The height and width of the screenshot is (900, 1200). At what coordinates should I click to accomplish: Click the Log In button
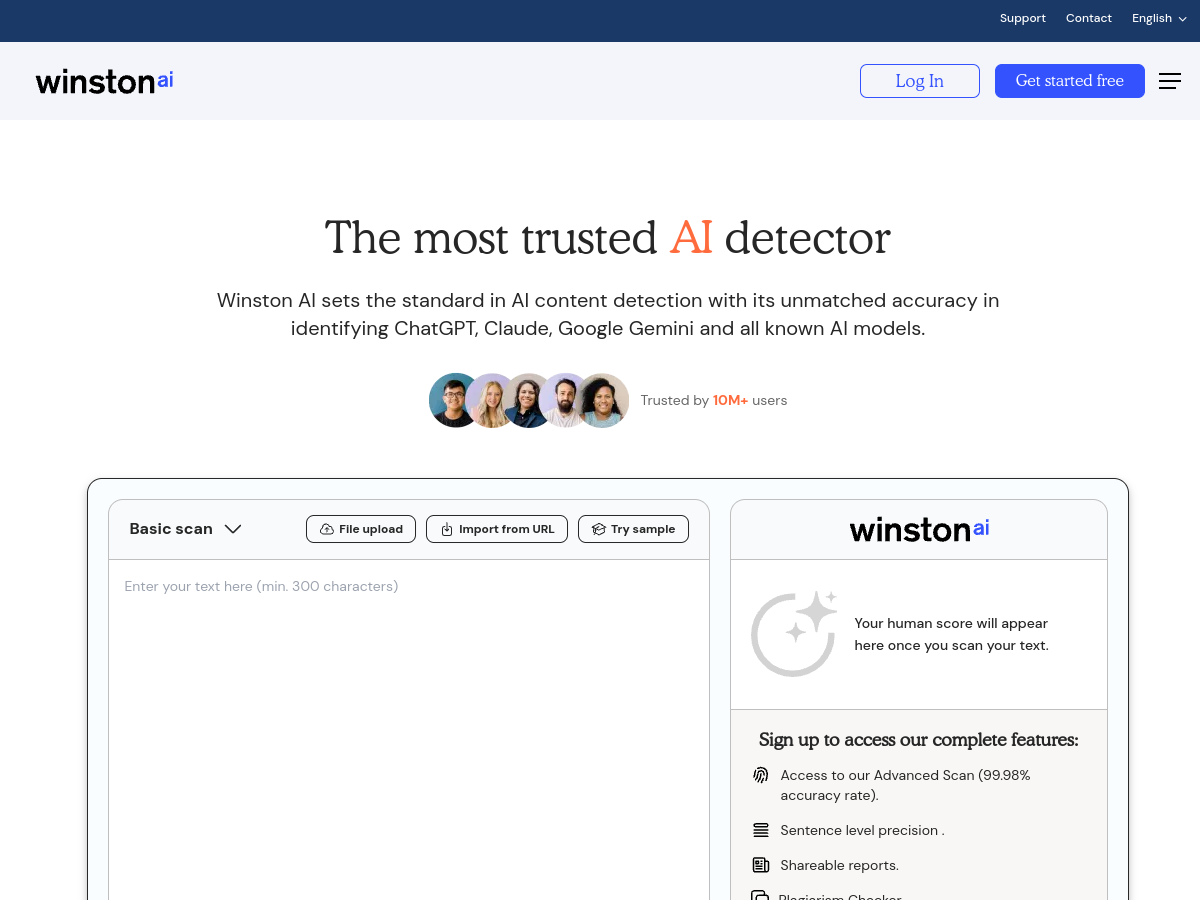tap(919, 81)
